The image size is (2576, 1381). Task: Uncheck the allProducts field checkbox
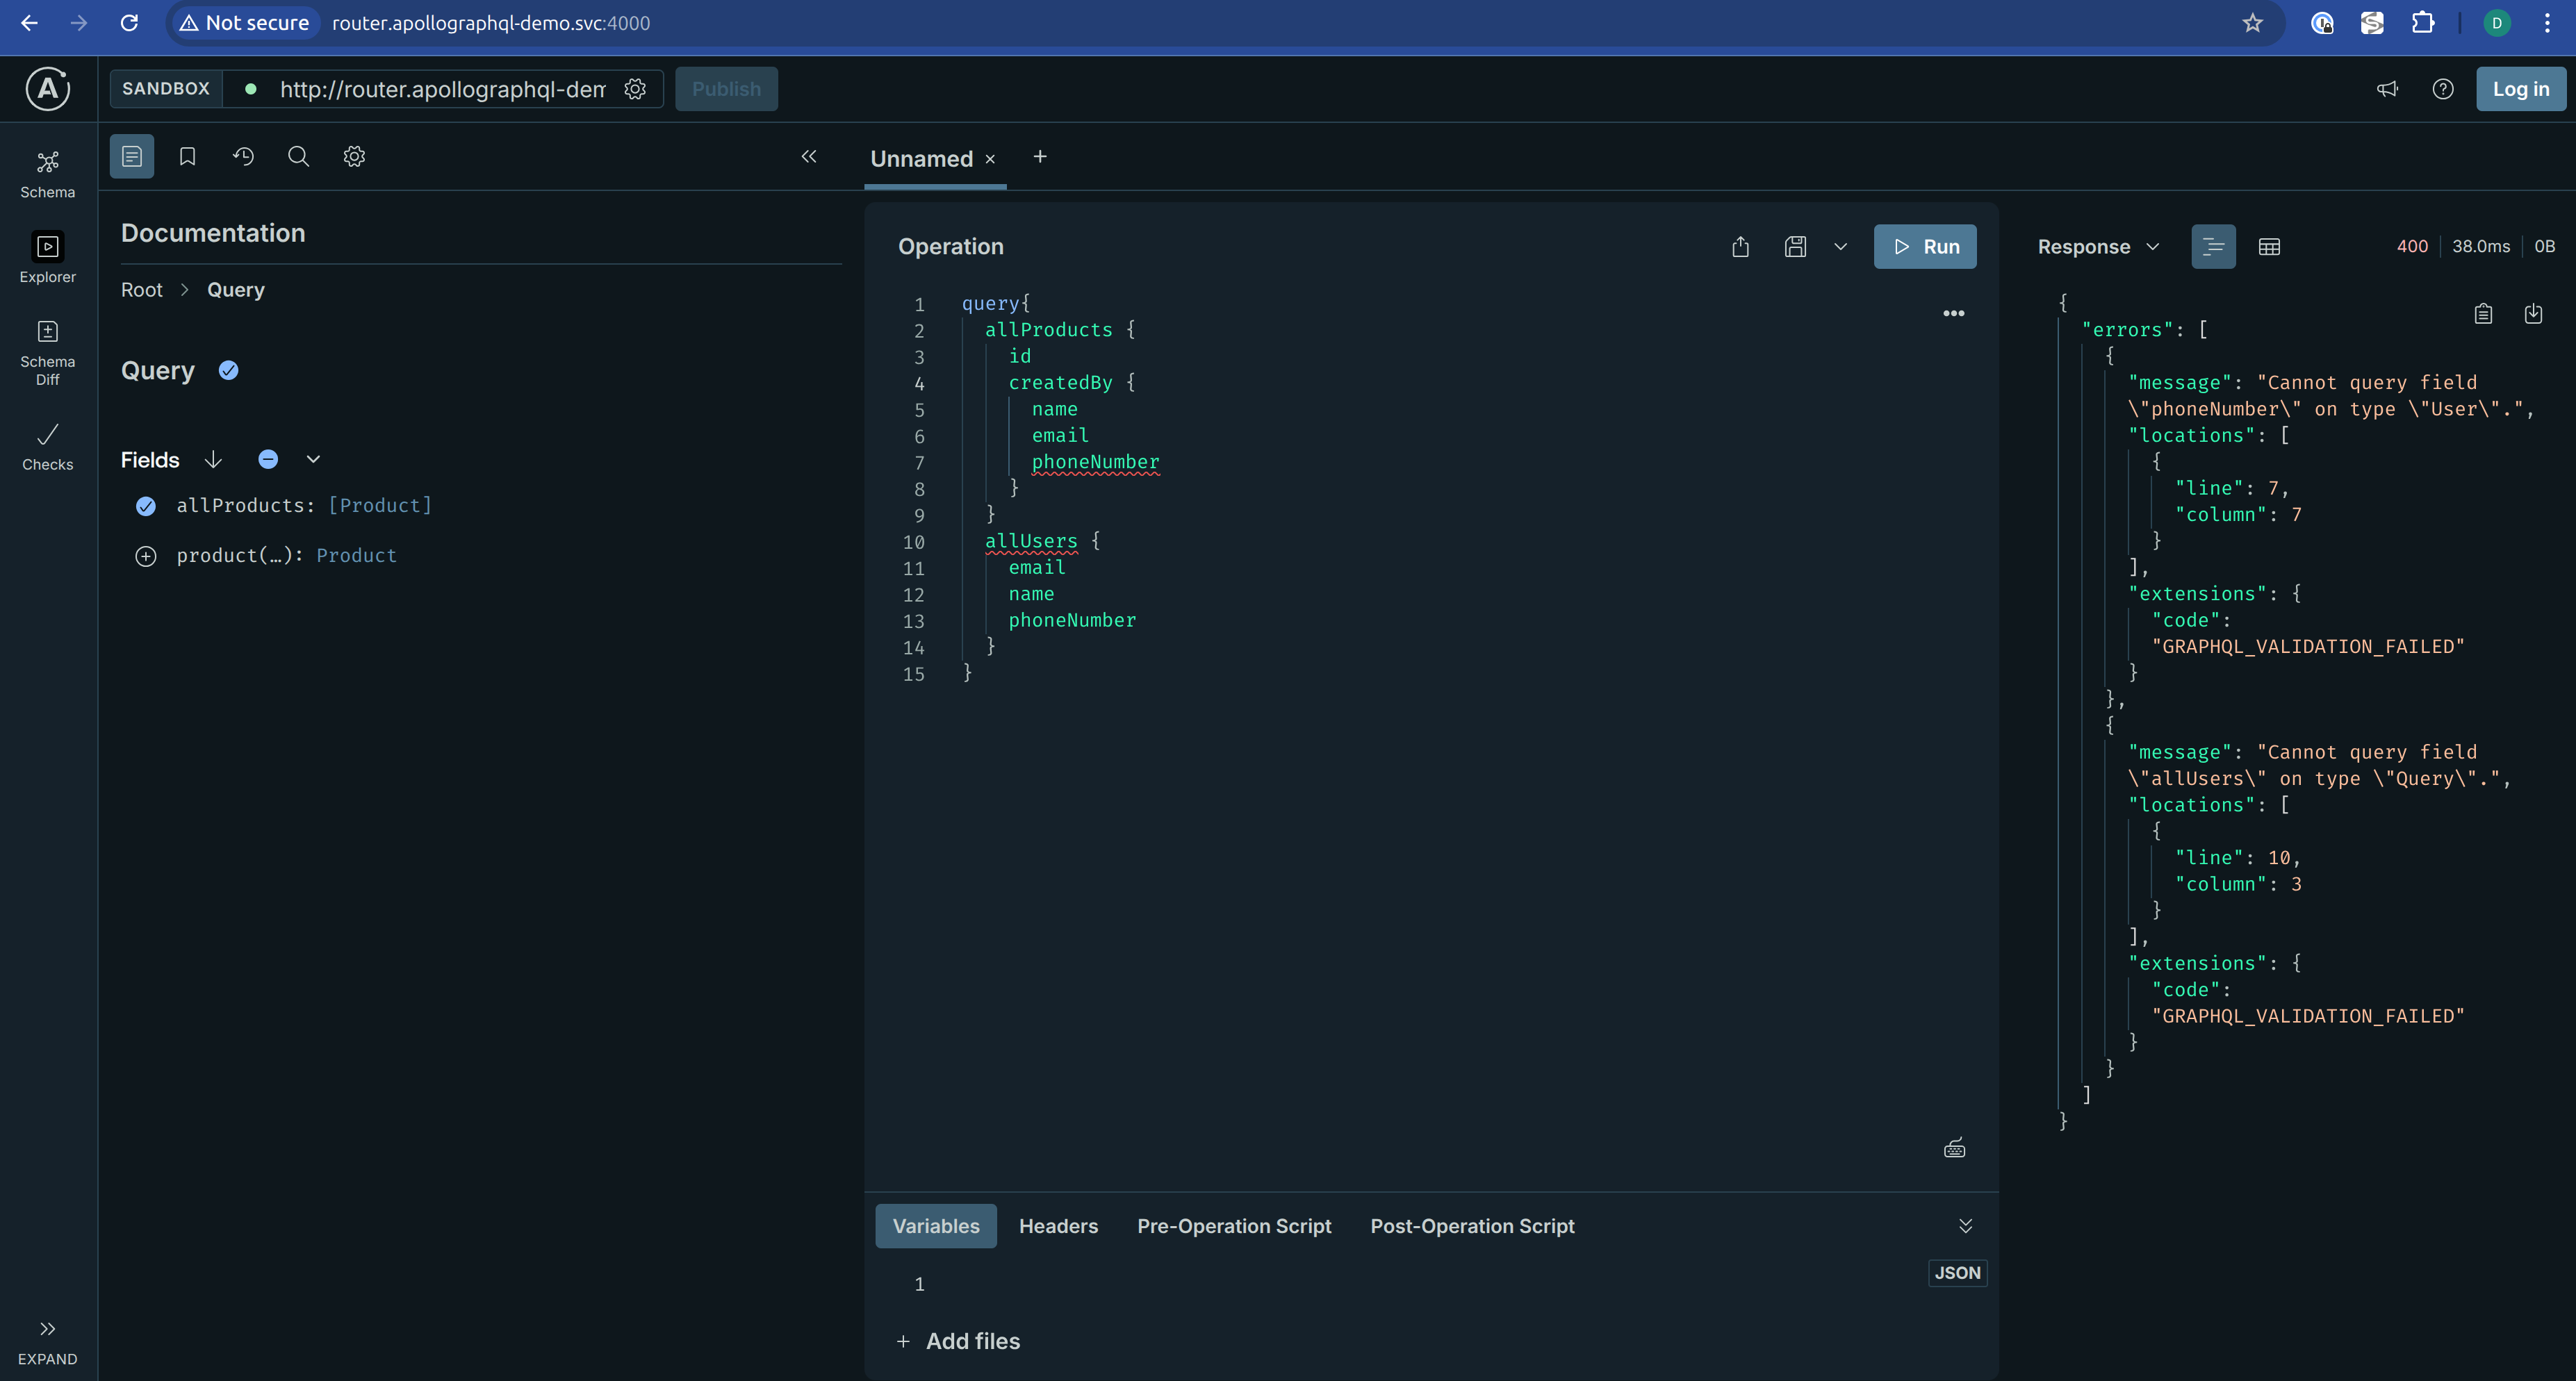(146, 506)
